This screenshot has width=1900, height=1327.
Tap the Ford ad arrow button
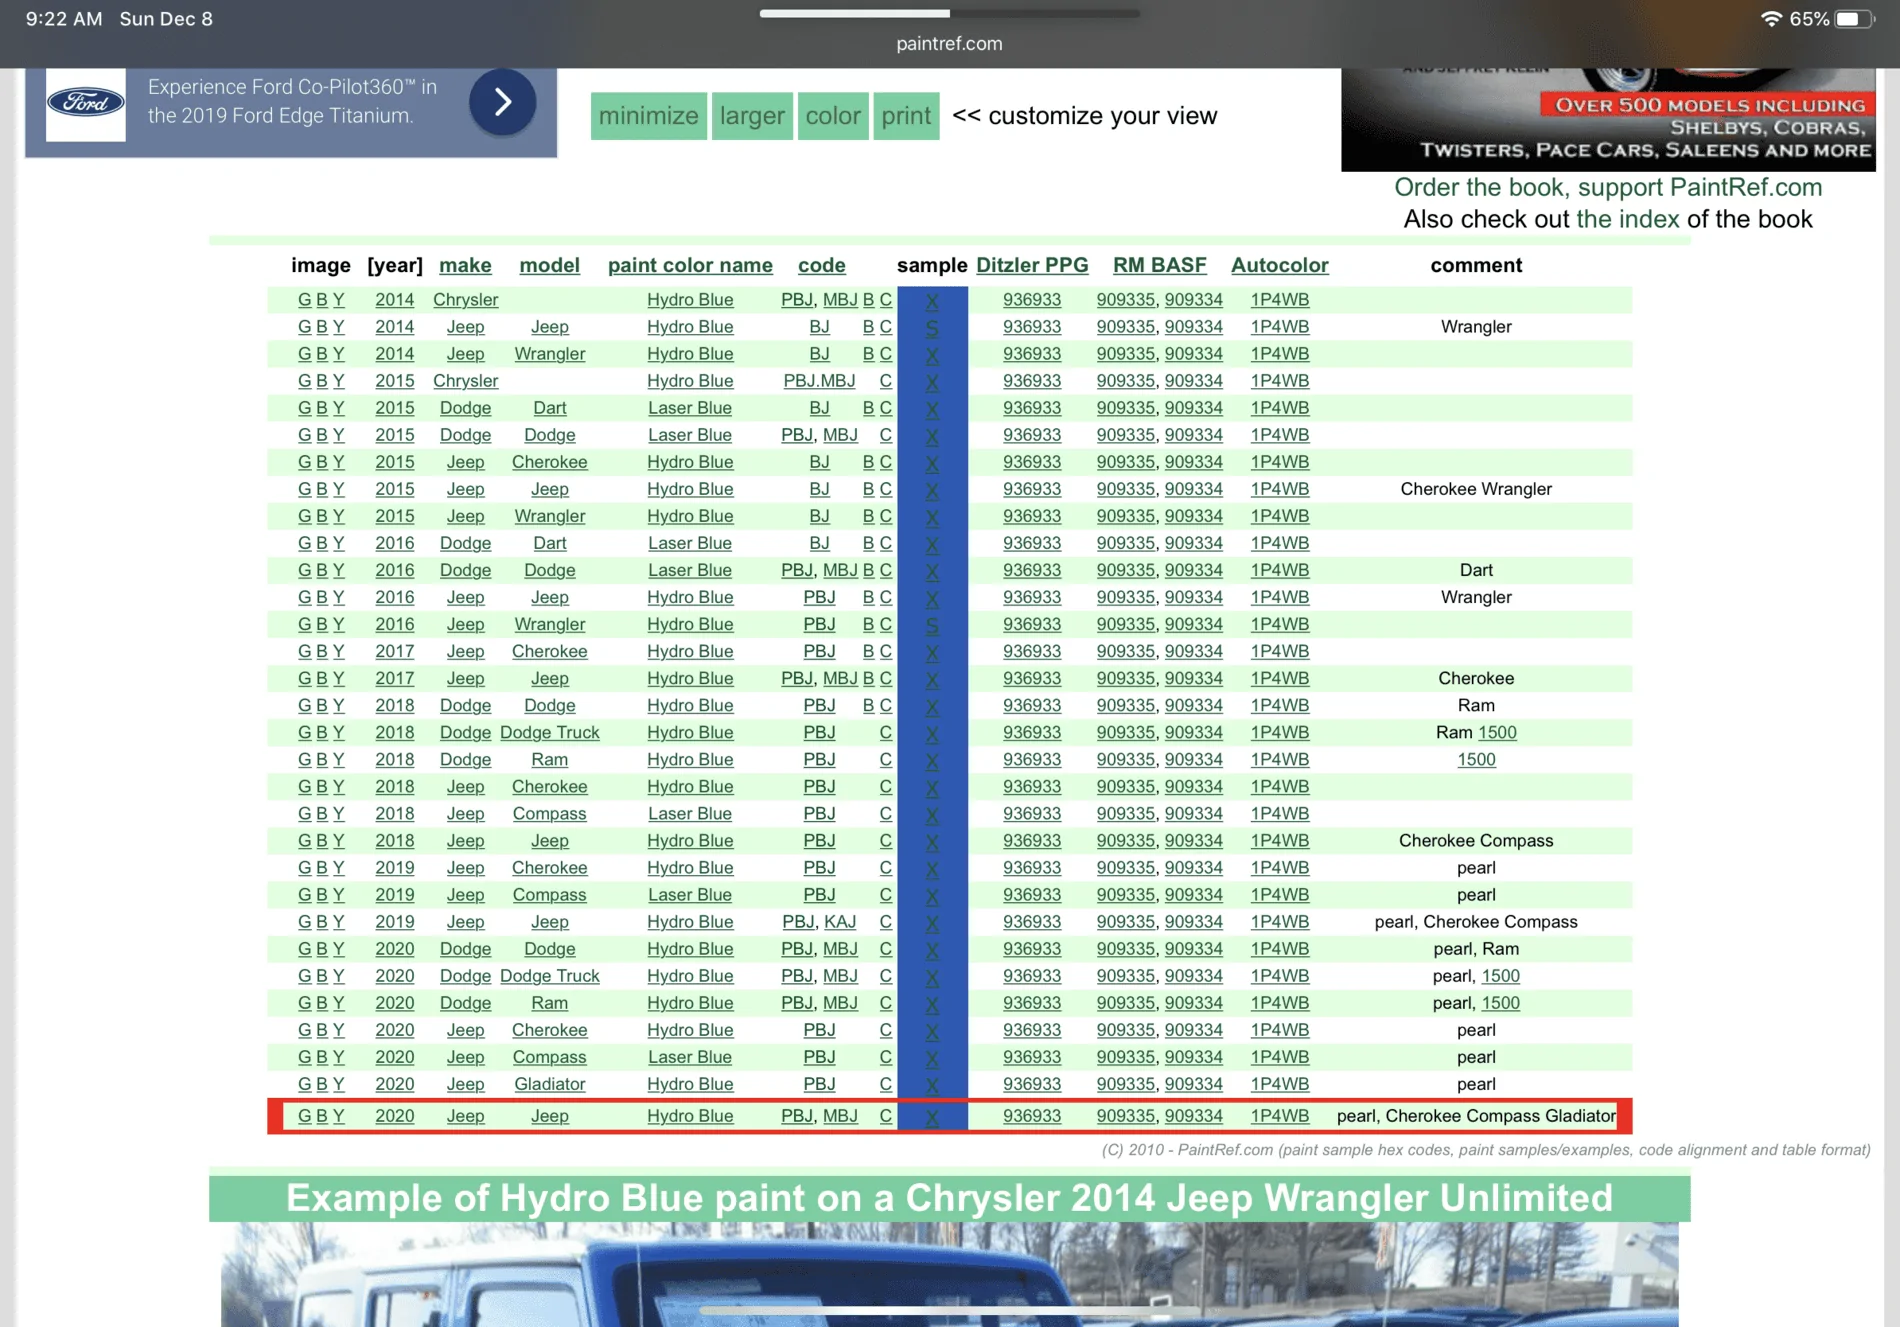click(502, 102)
